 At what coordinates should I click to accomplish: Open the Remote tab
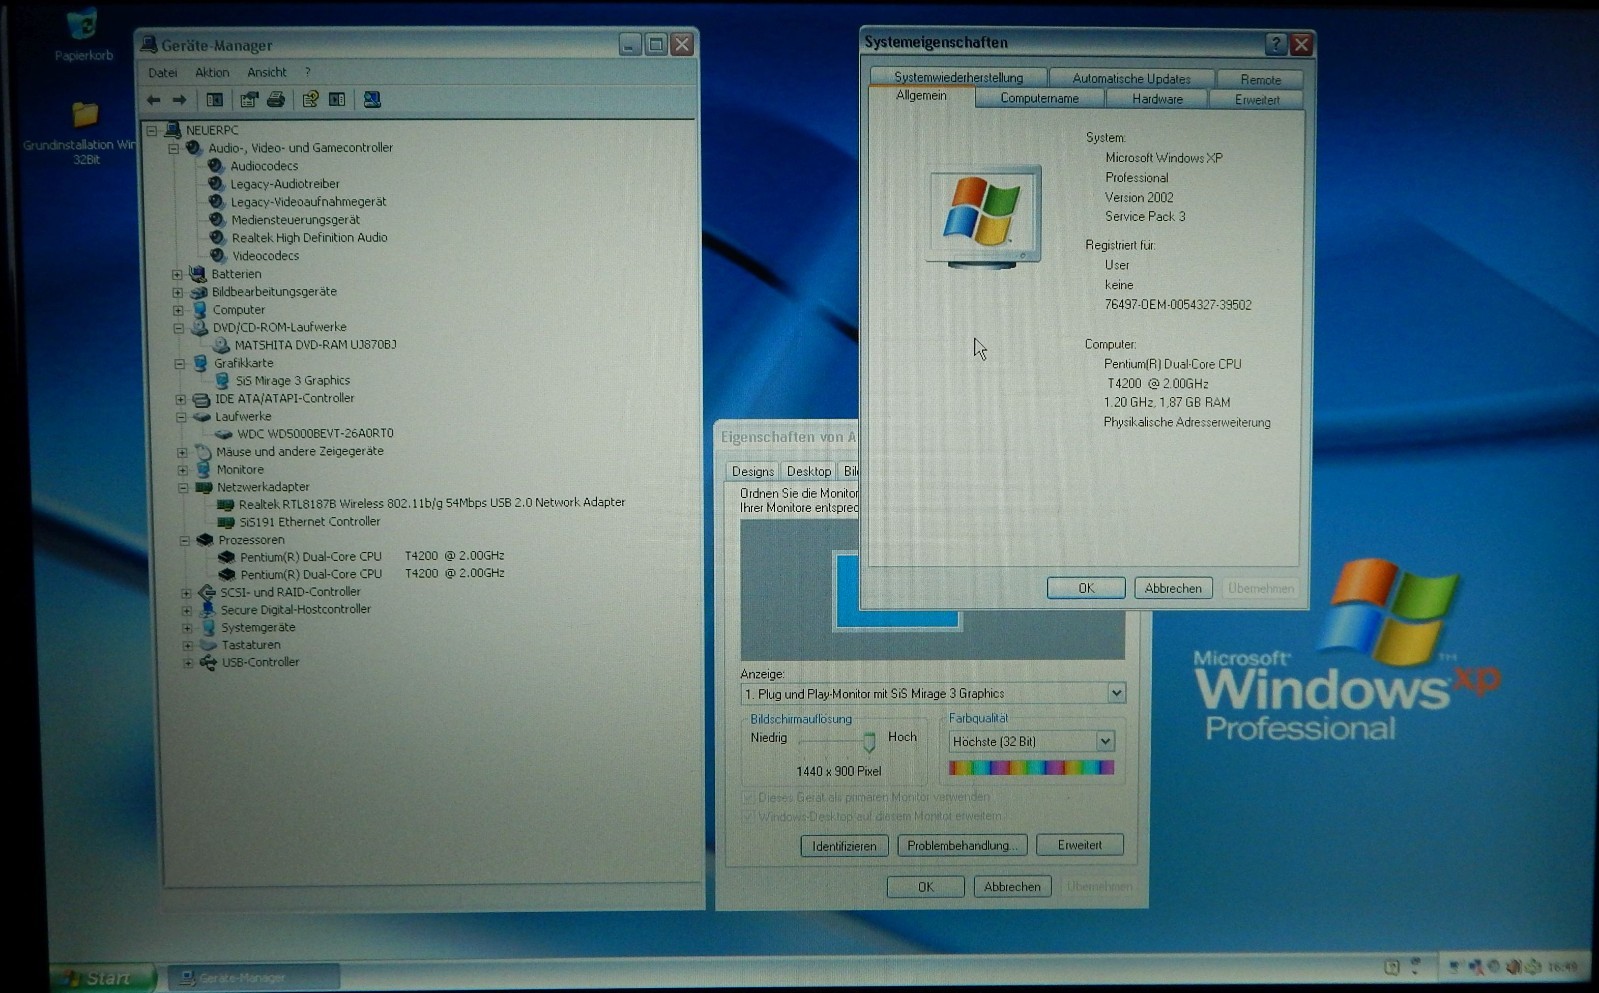coord(1260,80)
